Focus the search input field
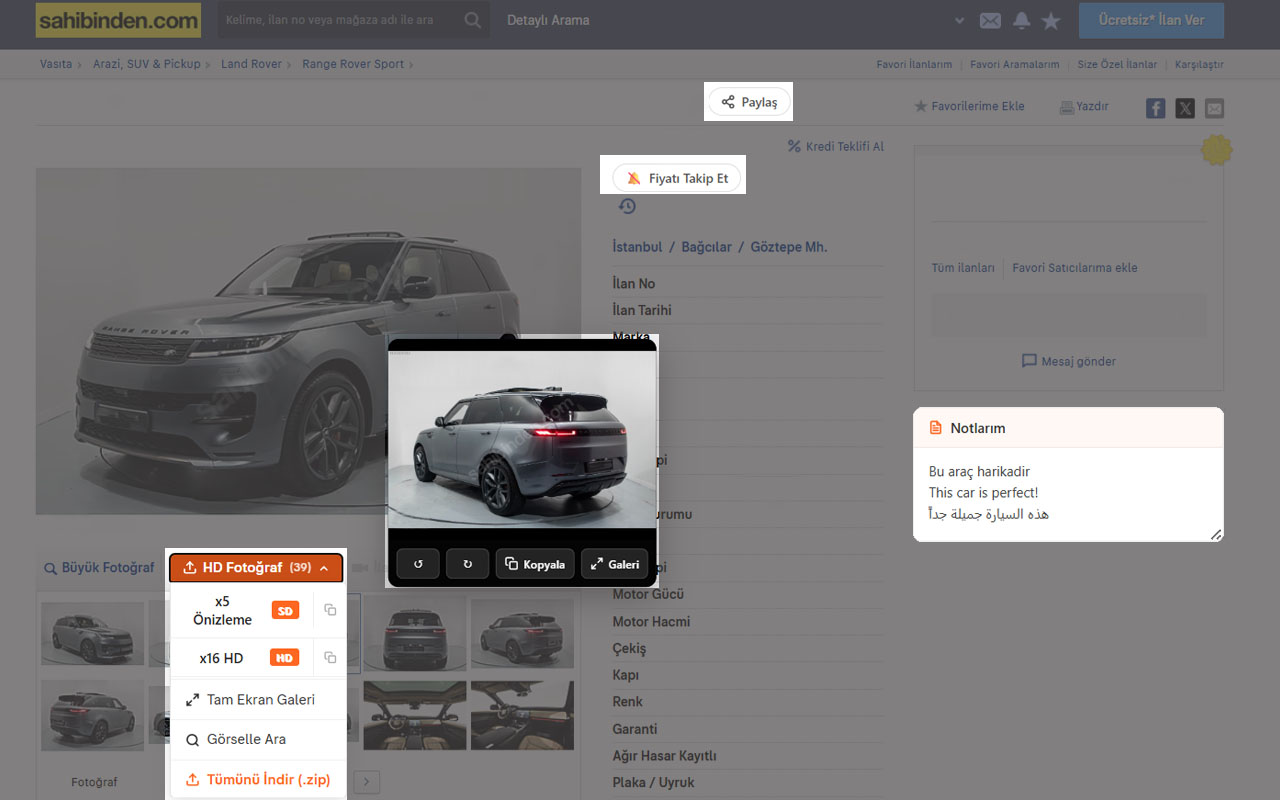The image size is (1280, 800). [340, 20]
